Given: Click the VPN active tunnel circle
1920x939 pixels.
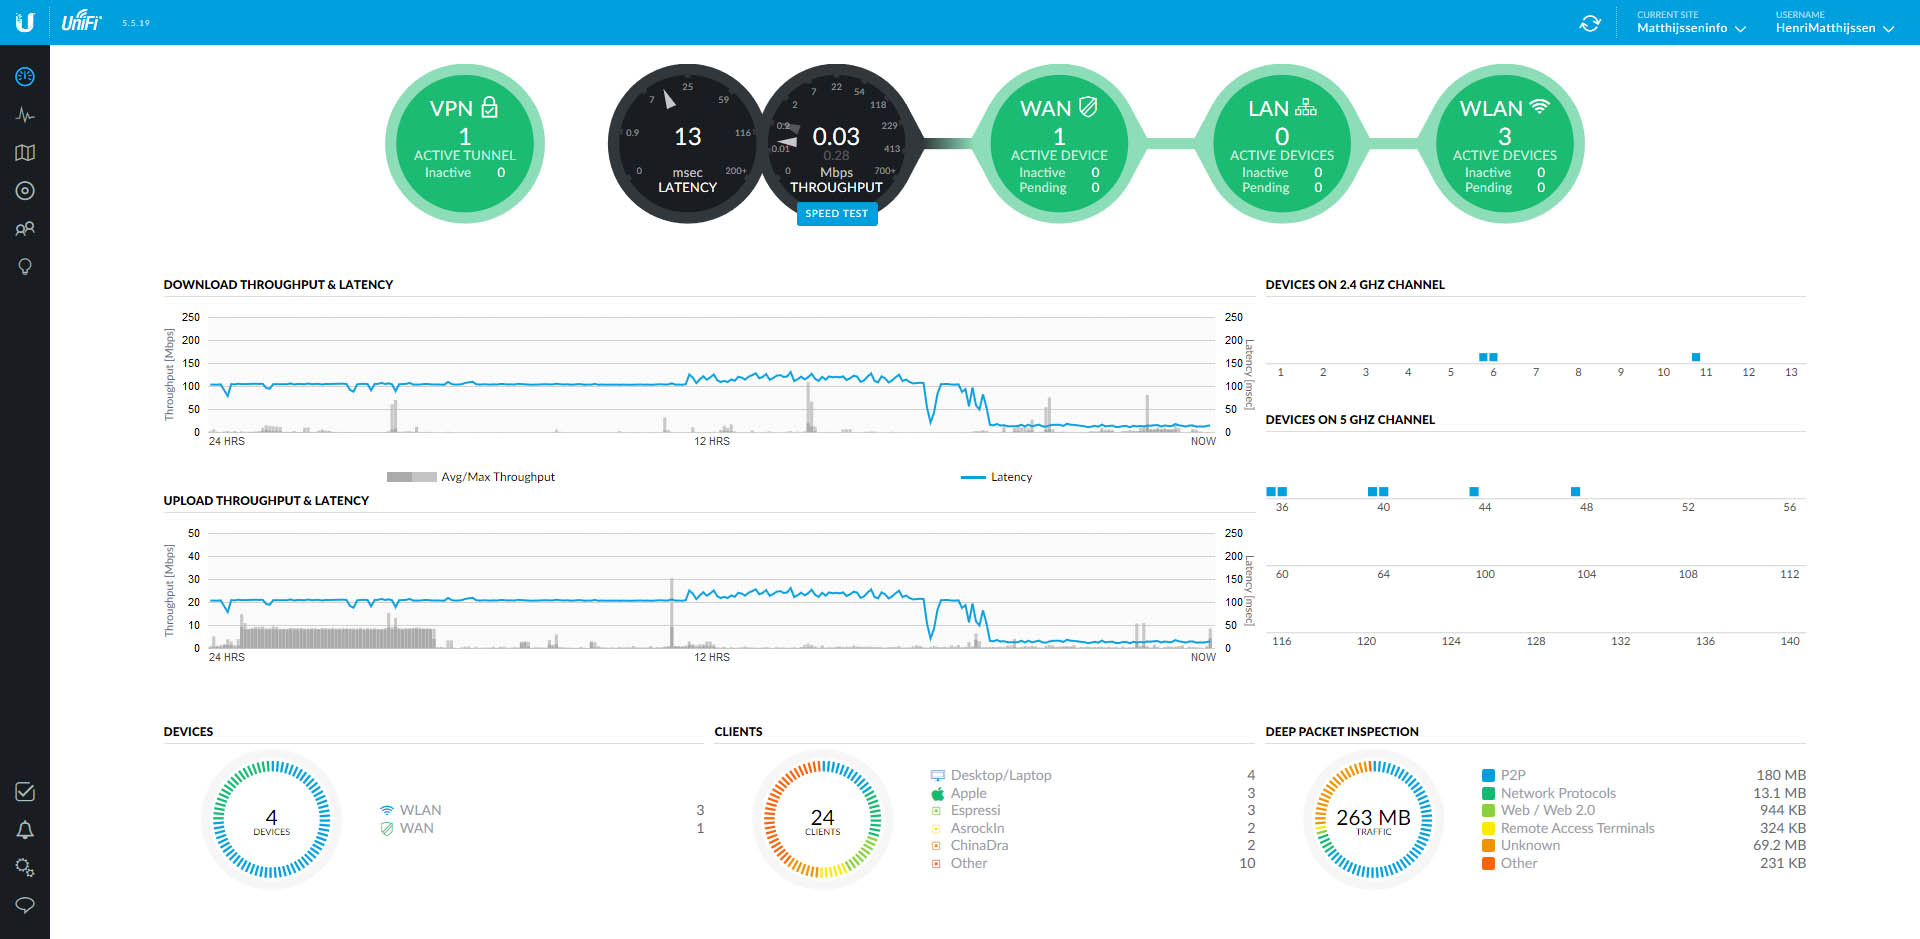Looking at the screenshot, I should (x=465, y=144).
